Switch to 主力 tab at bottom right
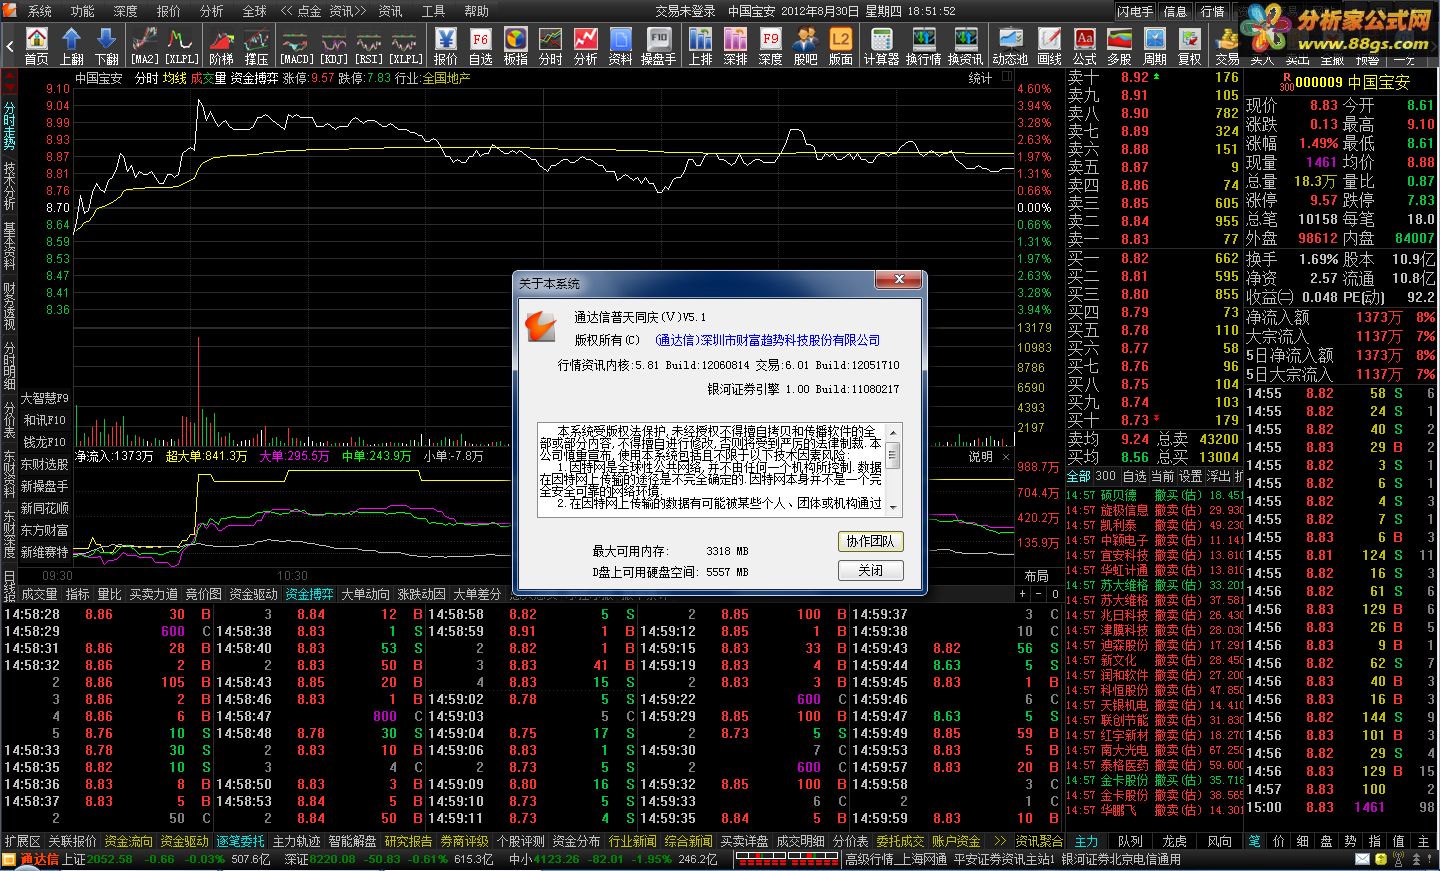 (x=1087, y=842)
